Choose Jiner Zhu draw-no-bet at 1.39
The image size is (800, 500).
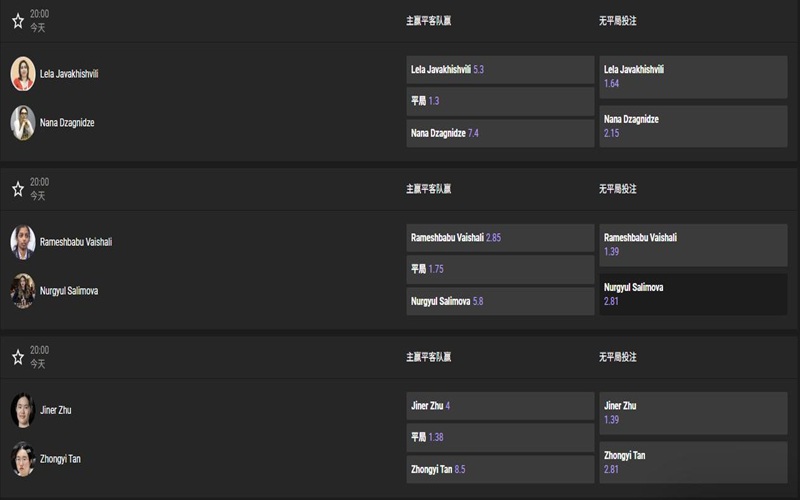pyautogui.click(x=693, y=413)
